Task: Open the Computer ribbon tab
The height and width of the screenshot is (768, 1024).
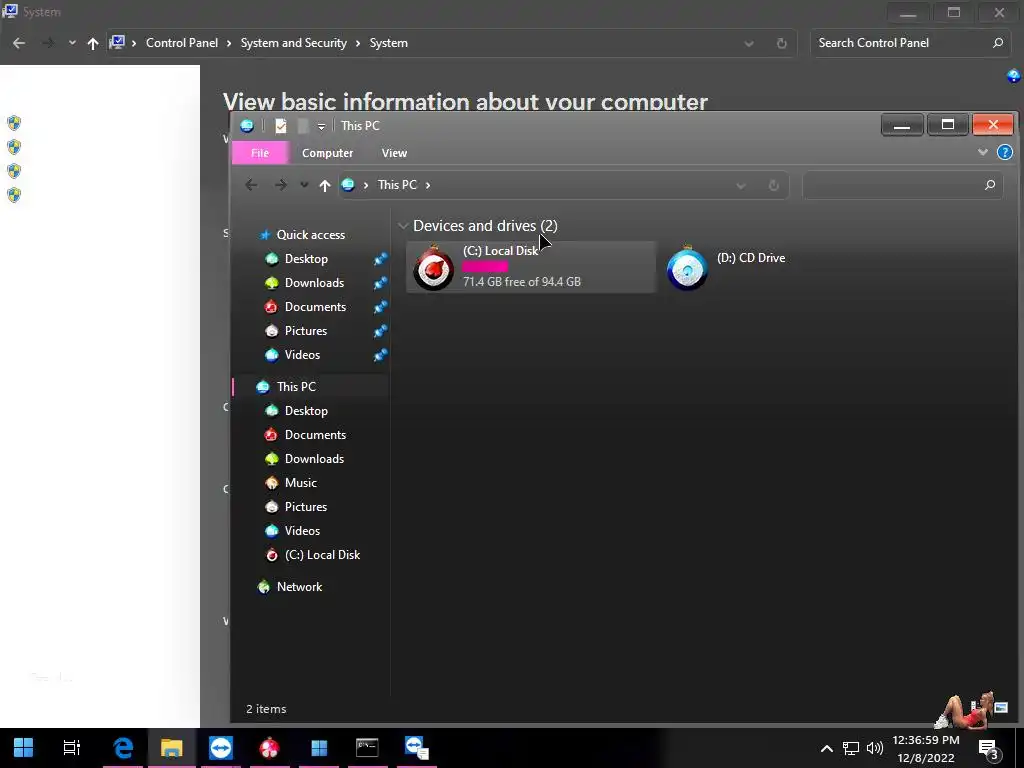Action: coord(327,153)
